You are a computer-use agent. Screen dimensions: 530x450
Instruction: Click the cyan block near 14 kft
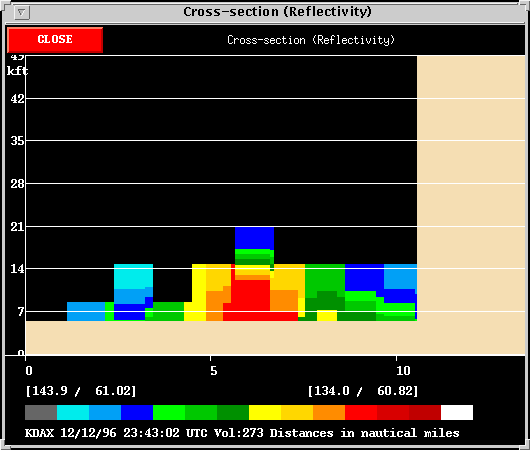(133, 277)
